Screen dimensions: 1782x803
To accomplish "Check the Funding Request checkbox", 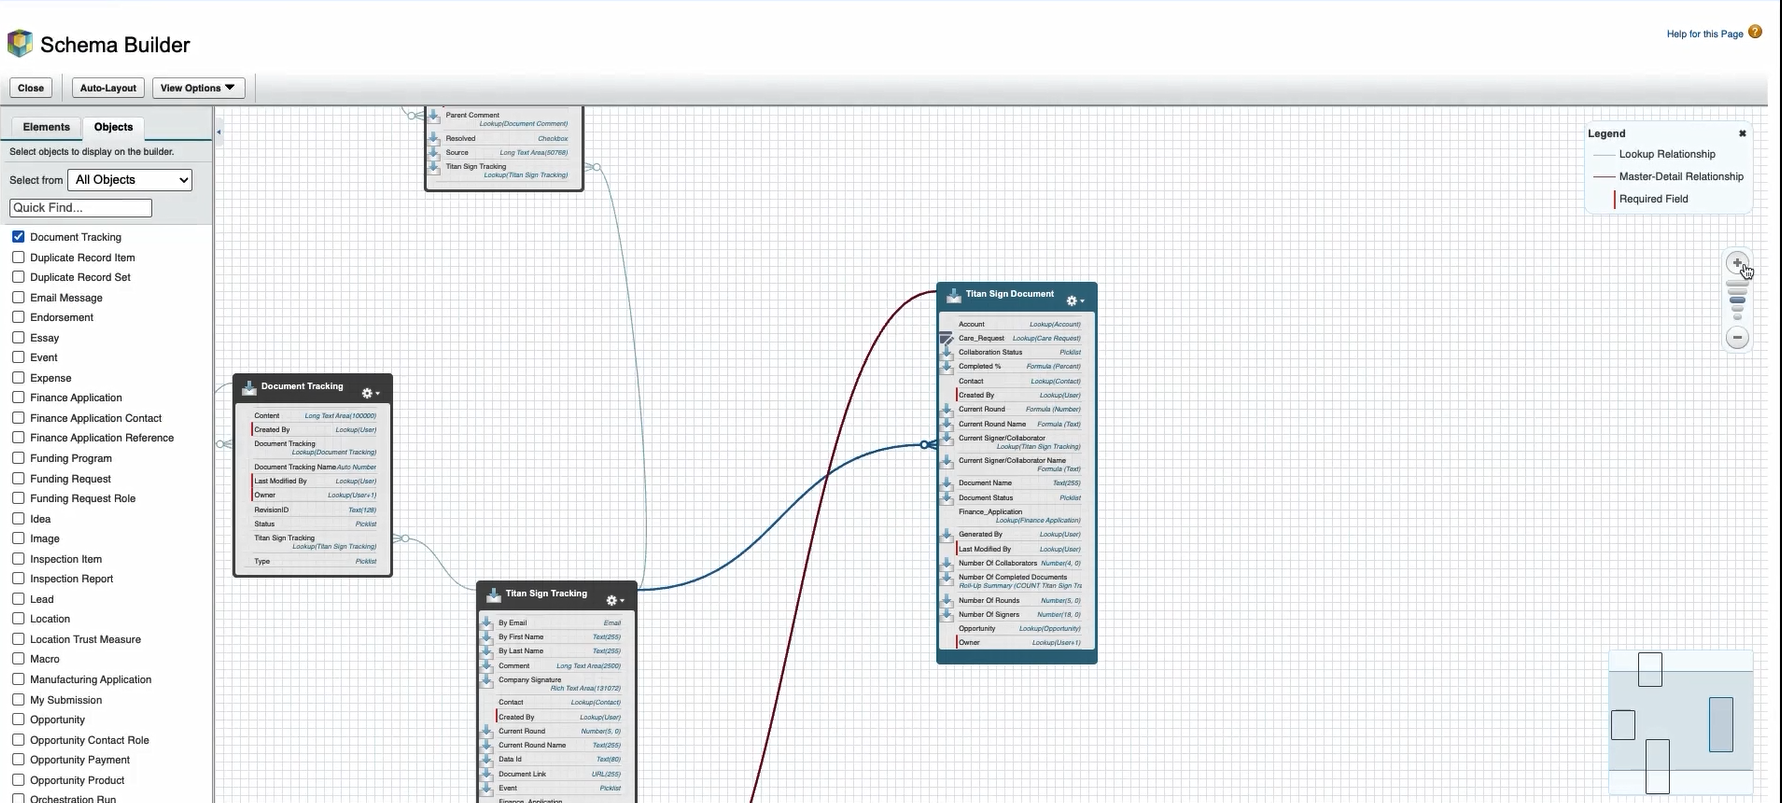I will (x=18, y=478).
